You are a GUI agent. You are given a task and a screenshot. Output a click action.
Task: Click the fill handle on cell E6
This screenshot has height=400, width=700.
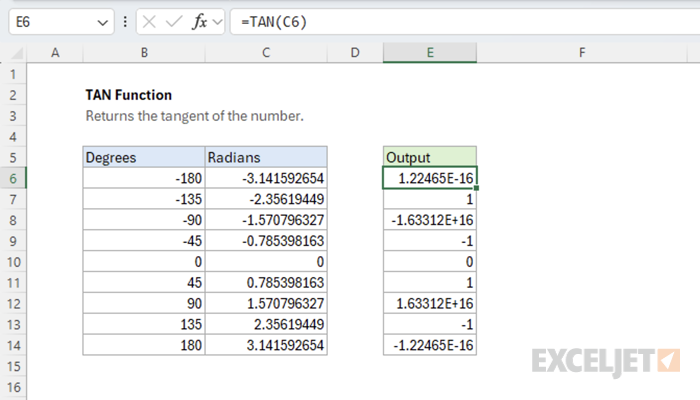click(476, 188)
